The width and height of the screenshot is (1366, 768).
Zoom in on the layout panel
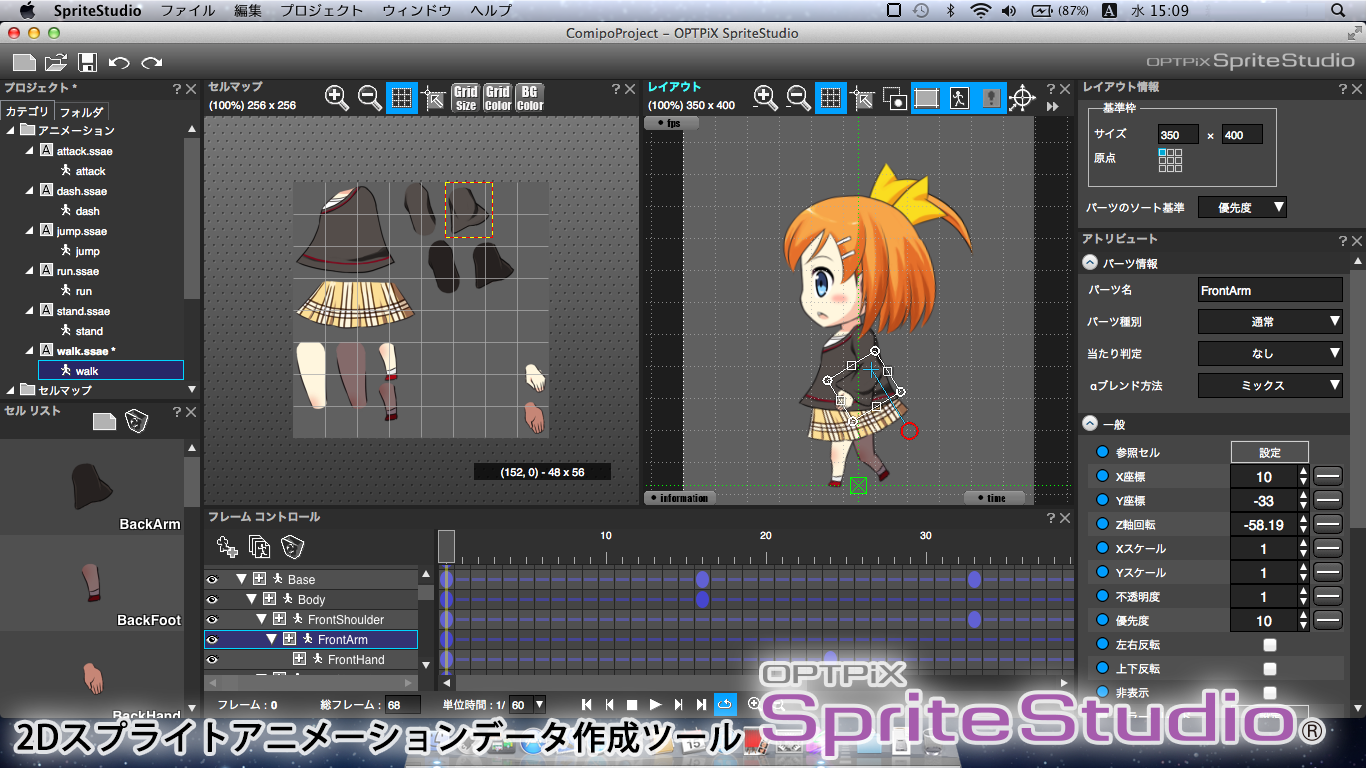tap(766, 97)
